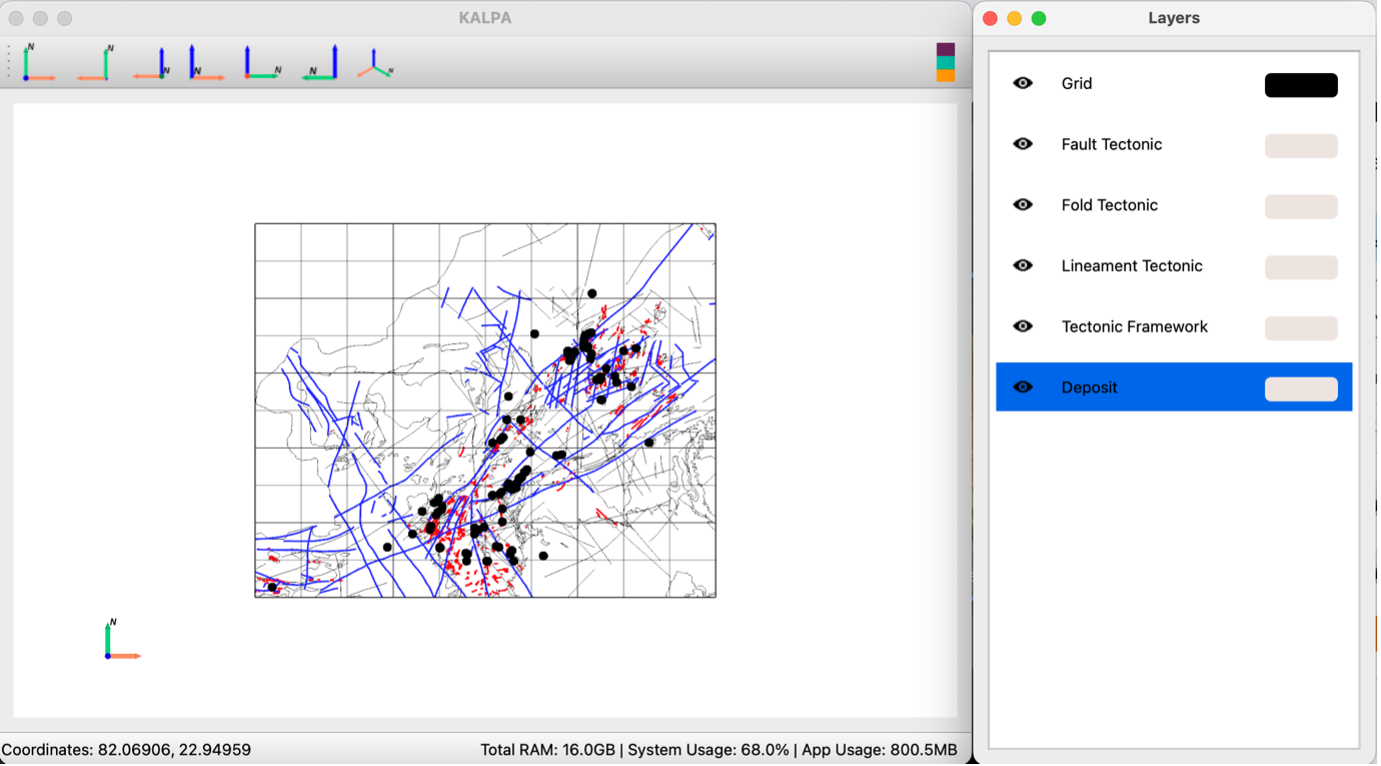Image resolution: width=1381 pixels, height=766 pixels.
Task: Select view with green axis up, orange left
Action: tap(94, 63)
